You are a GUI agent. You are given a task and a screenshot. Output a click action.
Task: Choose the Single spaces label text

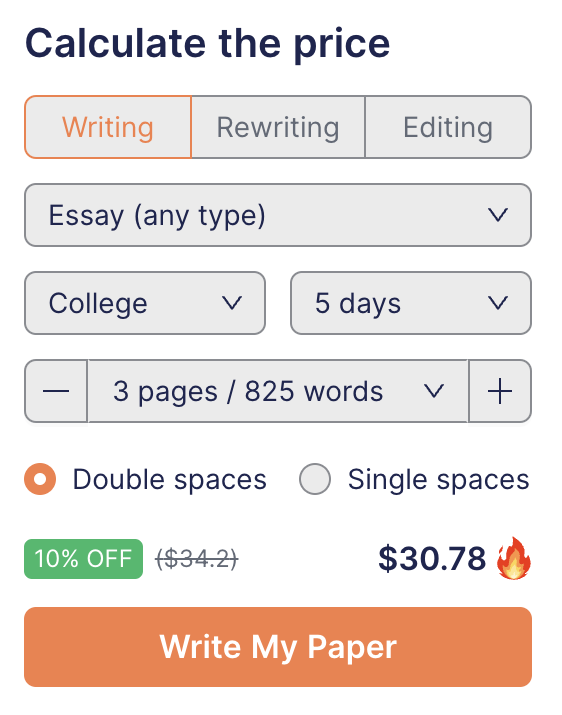pyautogui.click(x=438, y=480)
